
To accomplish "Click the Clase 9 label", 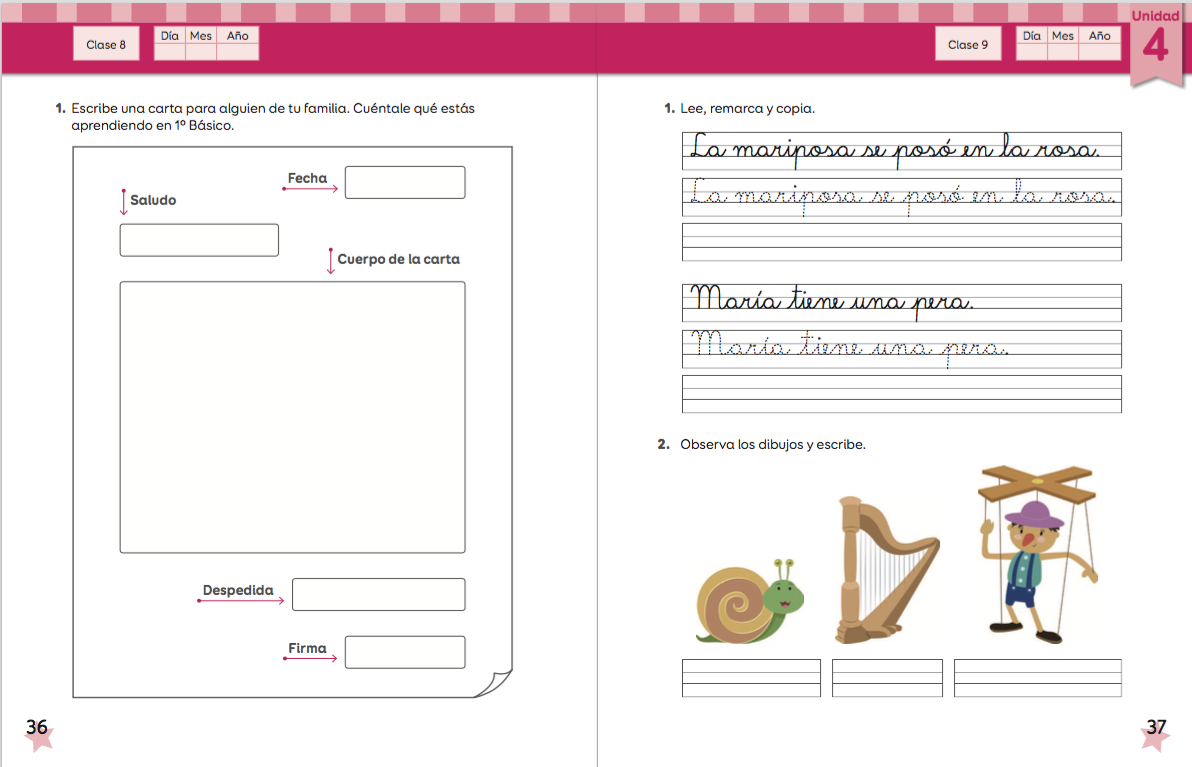I will tap(968, 44).
